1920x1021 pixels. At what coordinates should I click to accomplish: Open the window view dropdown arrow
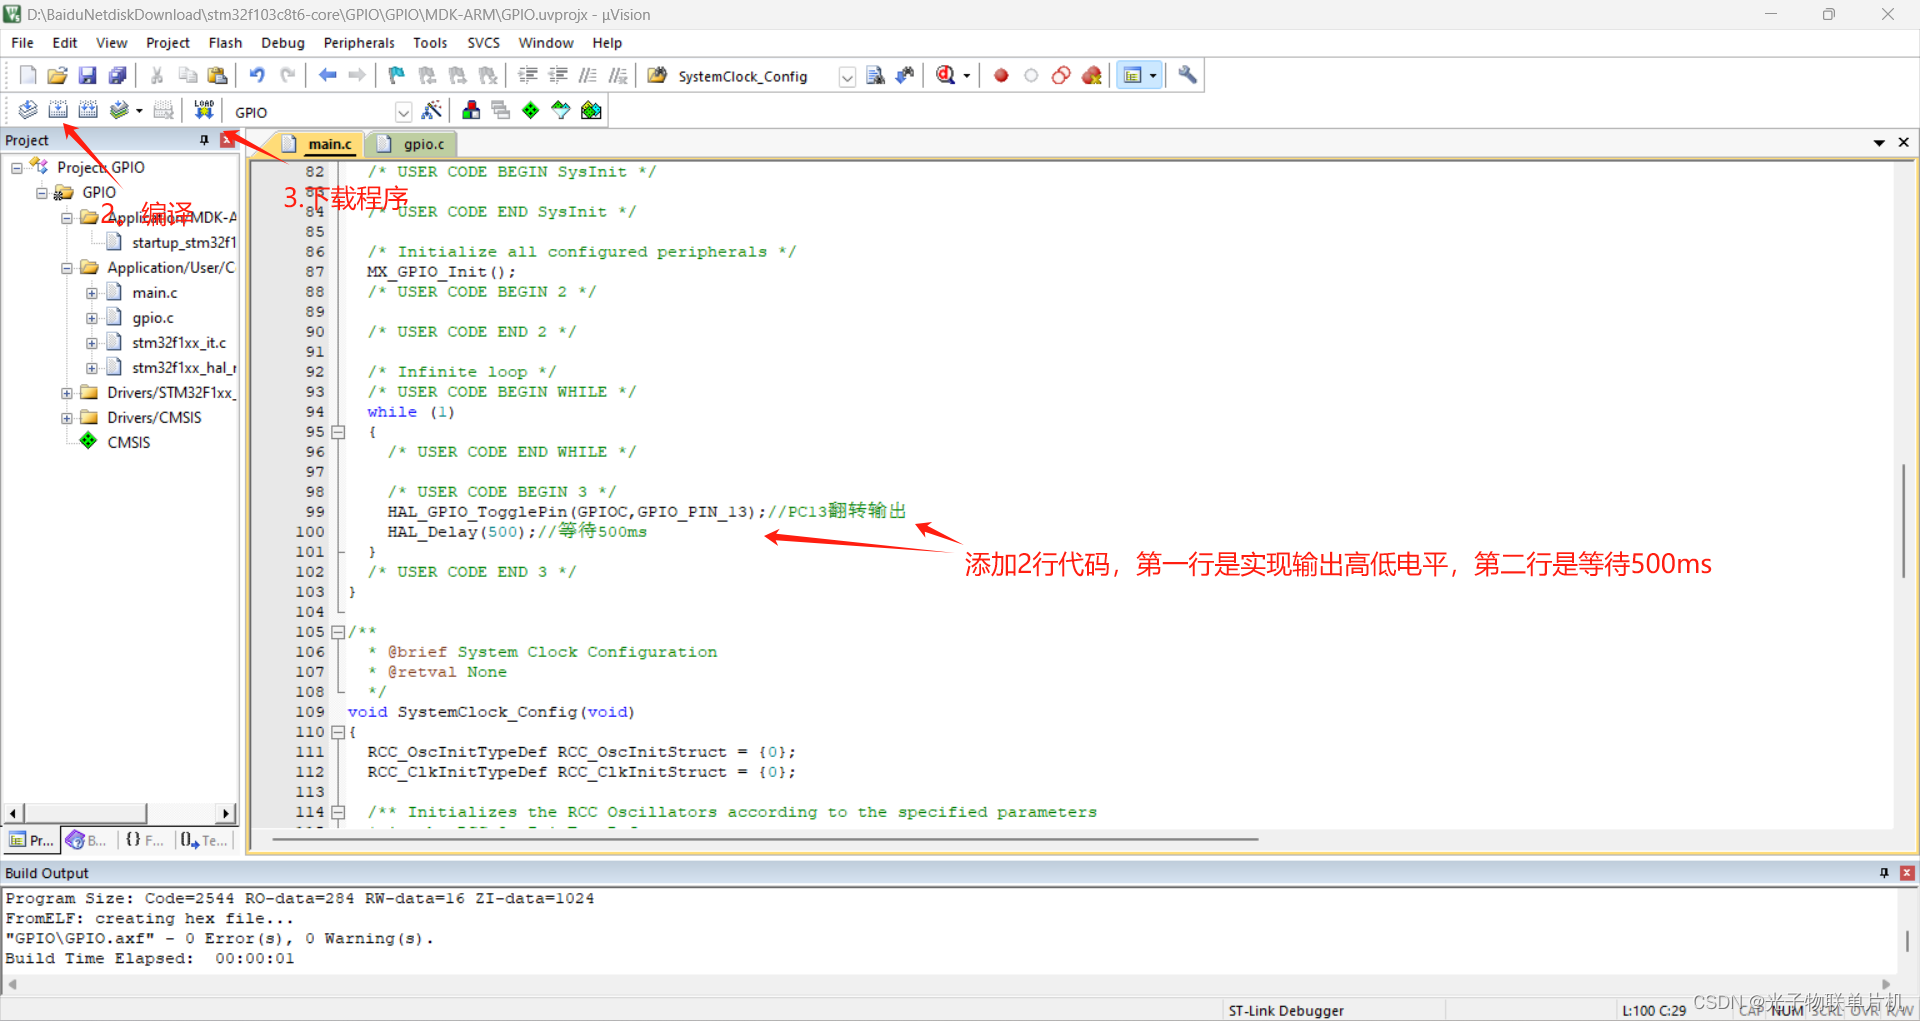coord(1153,76)
